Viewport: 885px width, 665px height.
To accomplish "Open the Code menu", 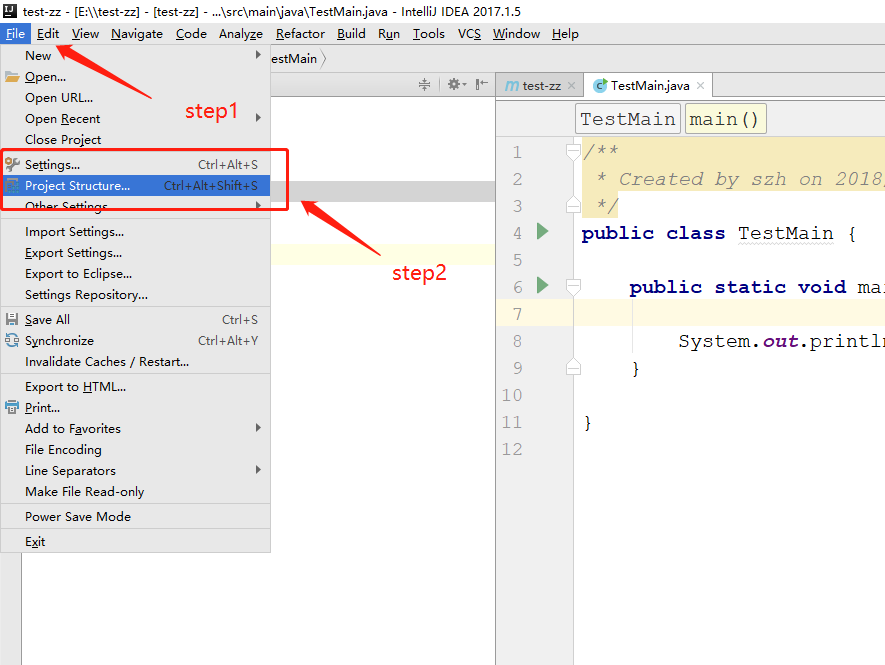I will 191,34.
